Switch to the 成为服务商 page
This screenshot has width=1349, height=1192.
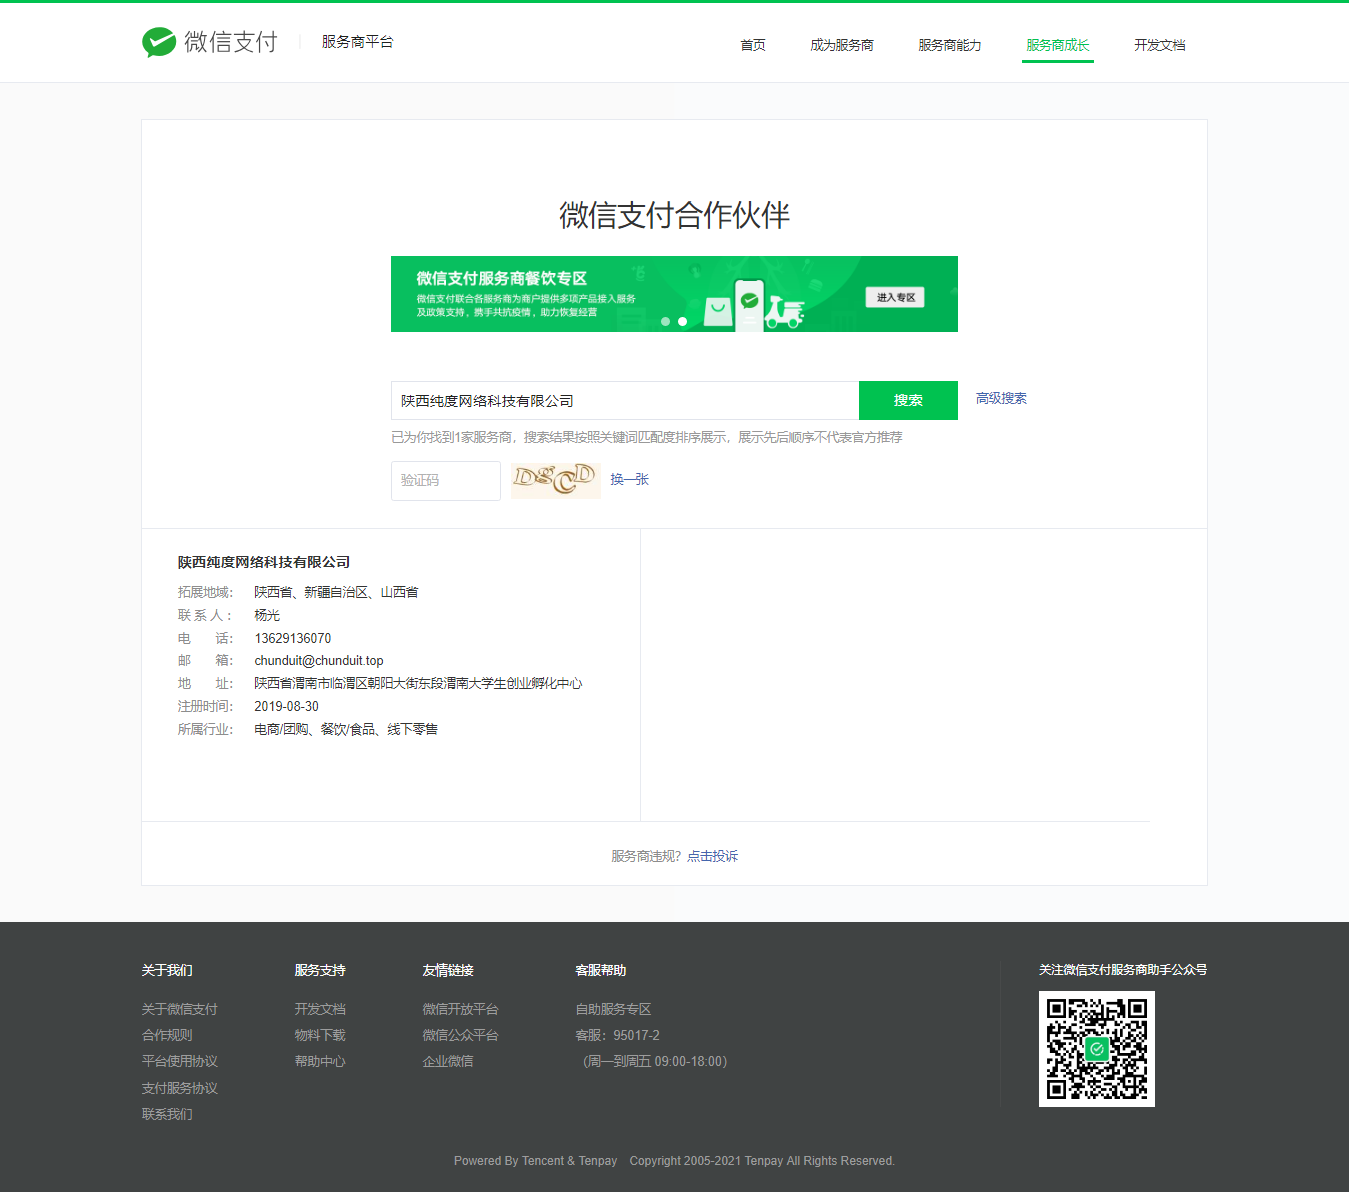pos(841,45)
